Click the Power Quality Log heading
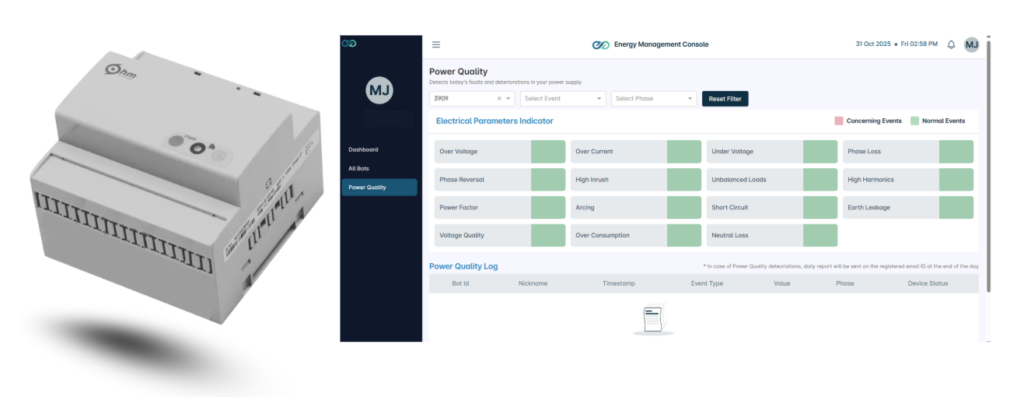The height and width of the screenshot is (397, 1024). [x=463, y=266]
